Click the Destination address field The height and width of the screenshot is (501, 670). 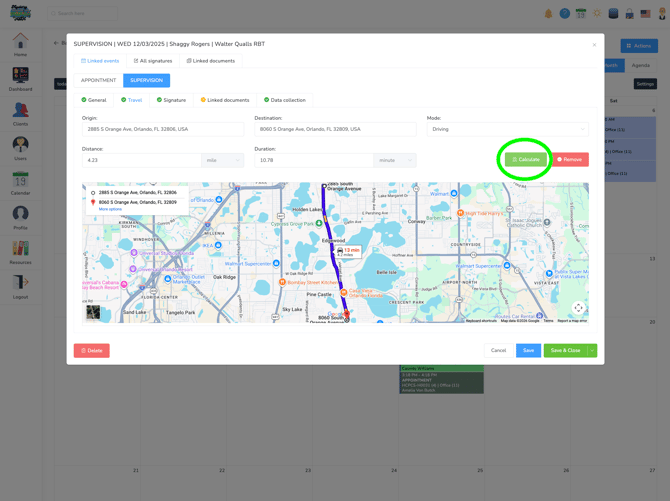coord(335,129)
